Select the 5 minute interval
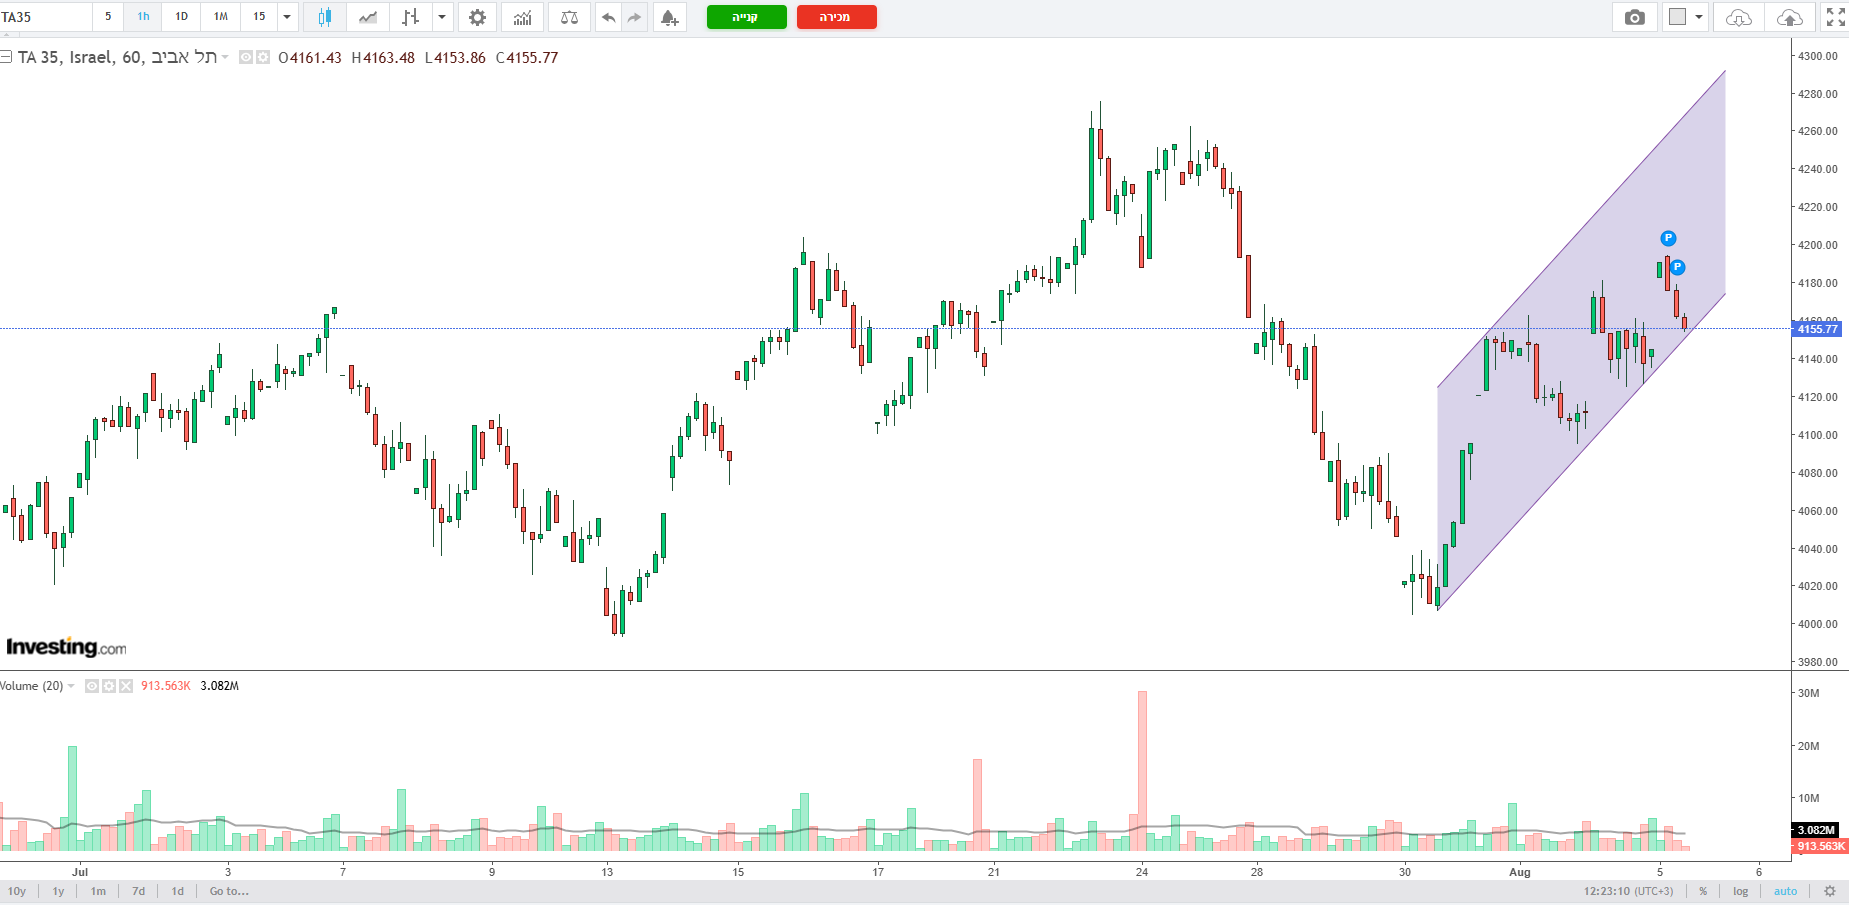The width and height of the screenshot is (1849, 905). (x=108, y=17)
